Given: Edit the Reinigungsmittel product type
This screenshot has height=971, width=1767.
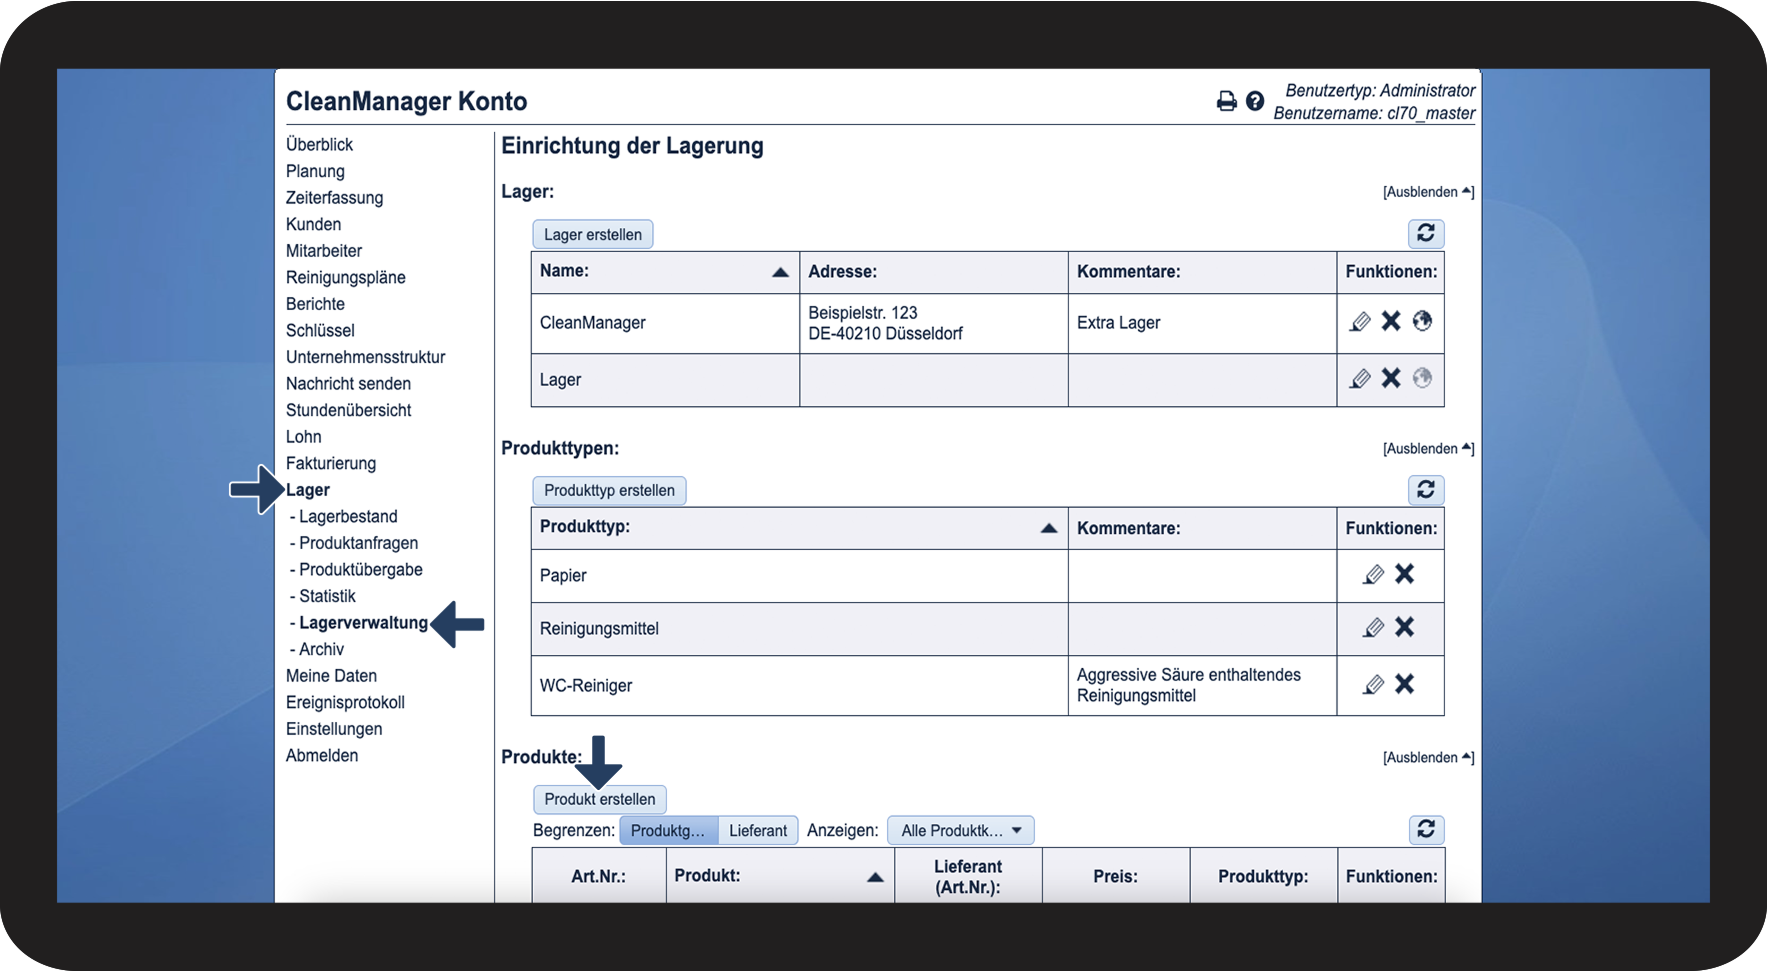Looking at the screenshot, I should [1374, 627].
